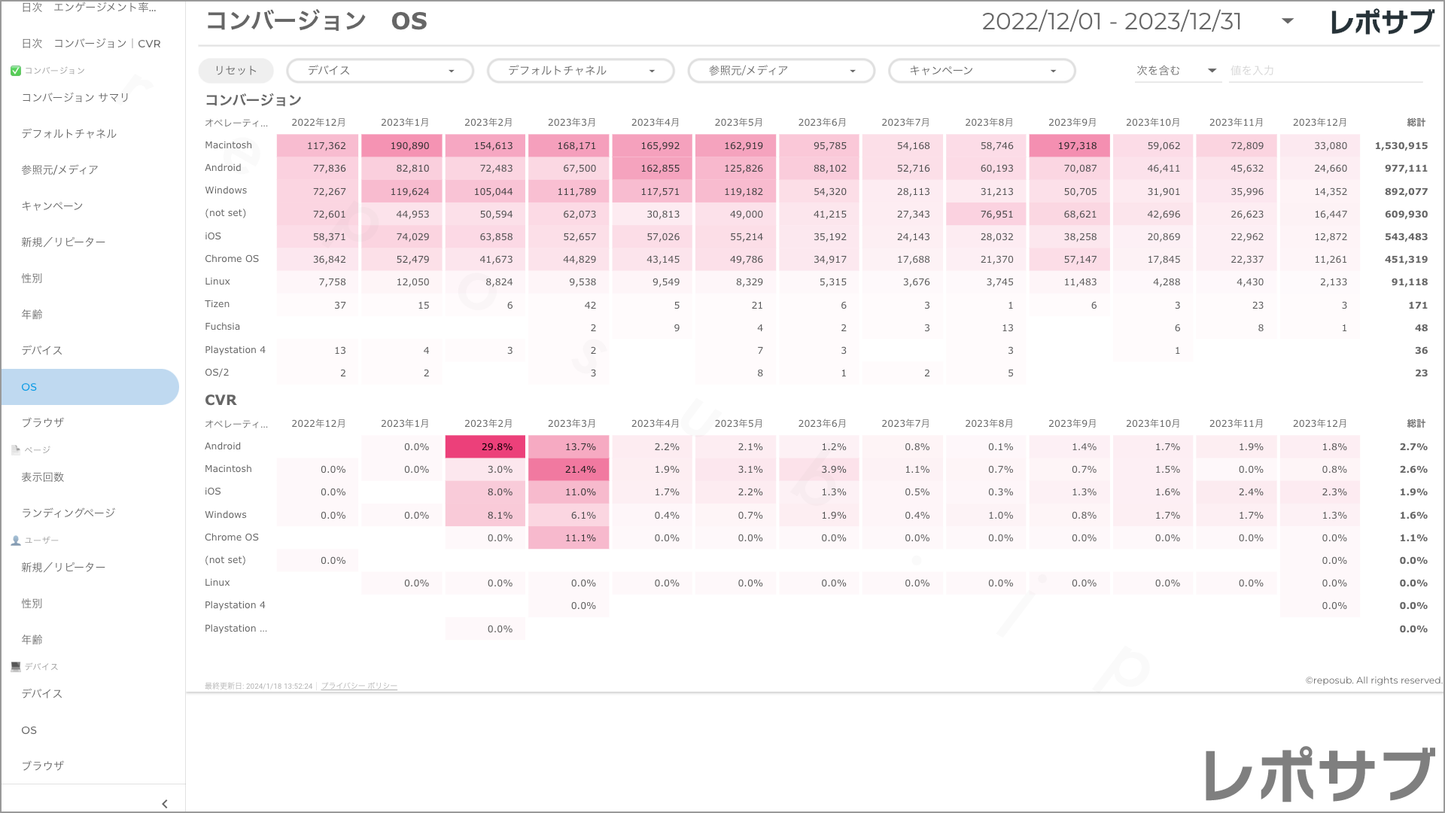The width and height of the screenshot is (1445, 813).
Task: Collapse the sidebar with the left chevron
Action: [165, 803]
